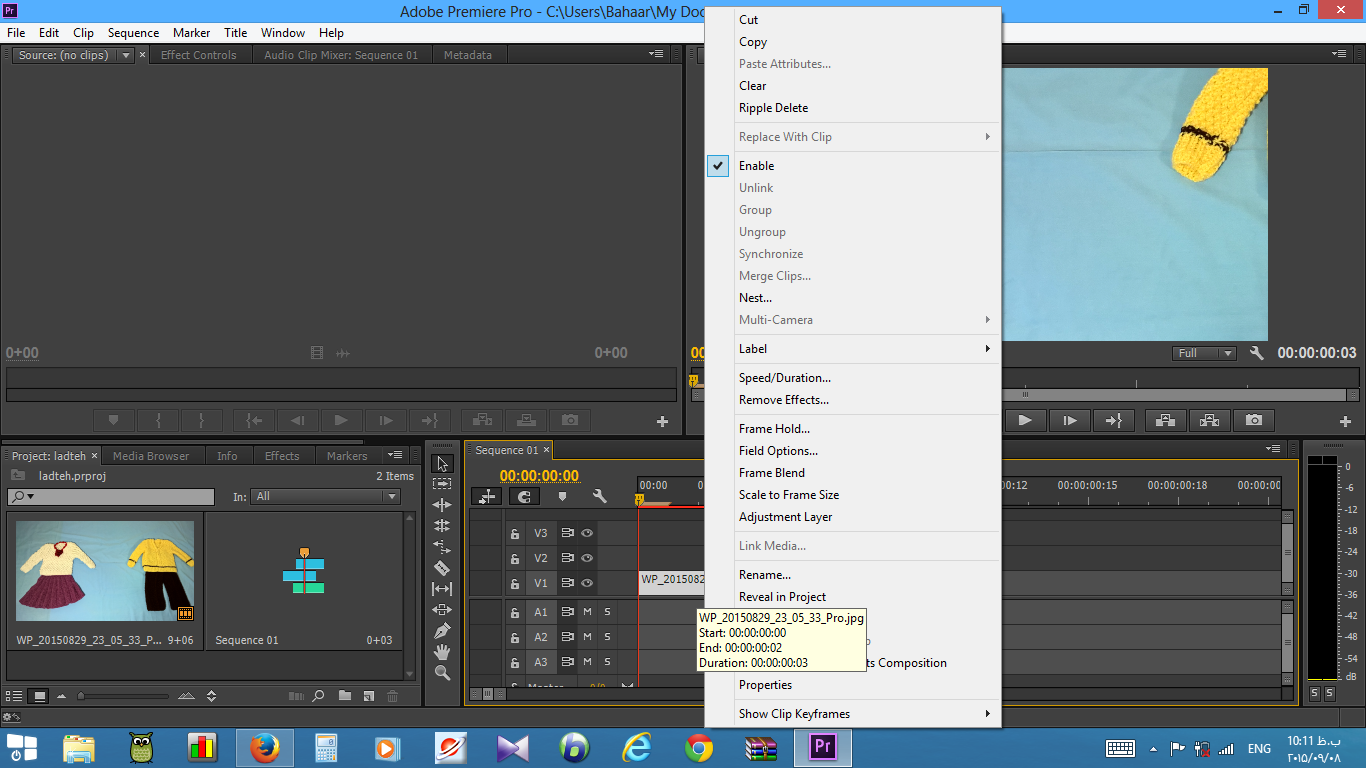This screenshot has width=1366, height=768.
Task: Select the Slip tool
Action: click(x=442, y=589)
